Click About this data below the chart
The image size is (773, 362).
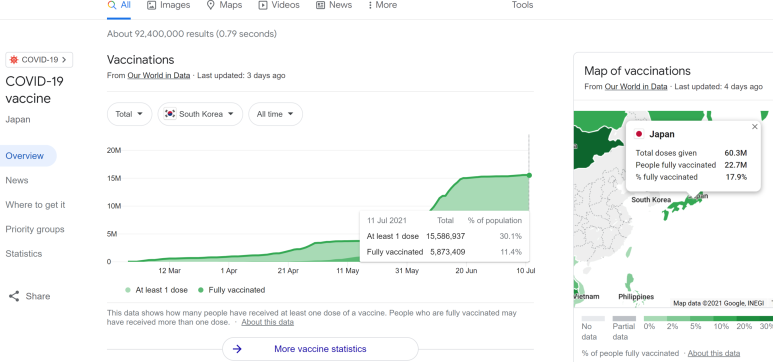pos(268,322)
